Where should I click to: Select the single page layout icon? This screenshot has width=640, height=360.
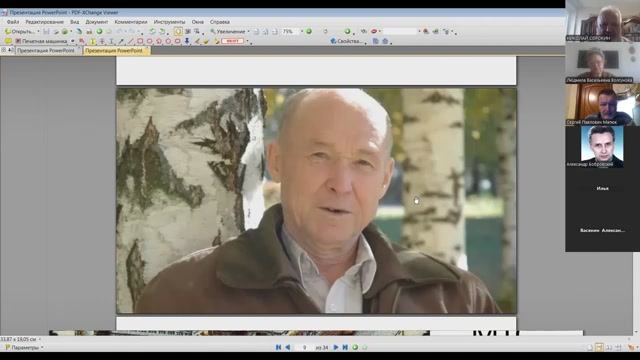click(x=589, y=347)
